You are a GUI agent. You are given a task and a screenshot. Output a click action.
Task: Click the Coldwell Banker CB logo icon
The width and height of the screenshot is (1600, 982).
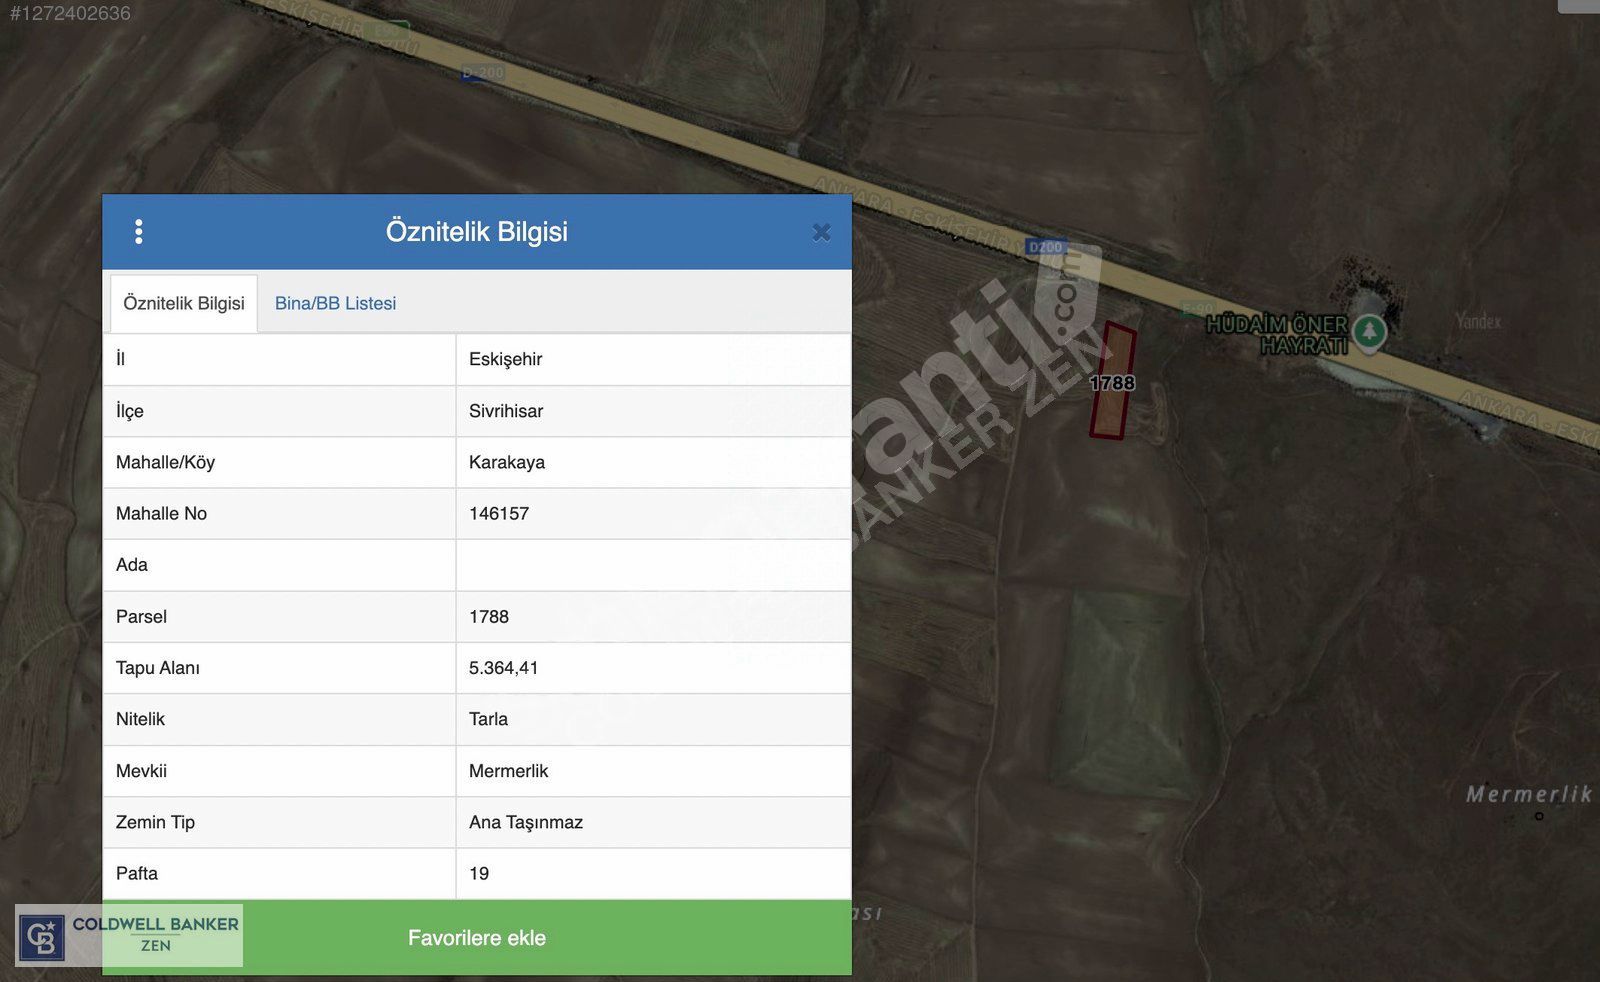click(x=42, y=938)
